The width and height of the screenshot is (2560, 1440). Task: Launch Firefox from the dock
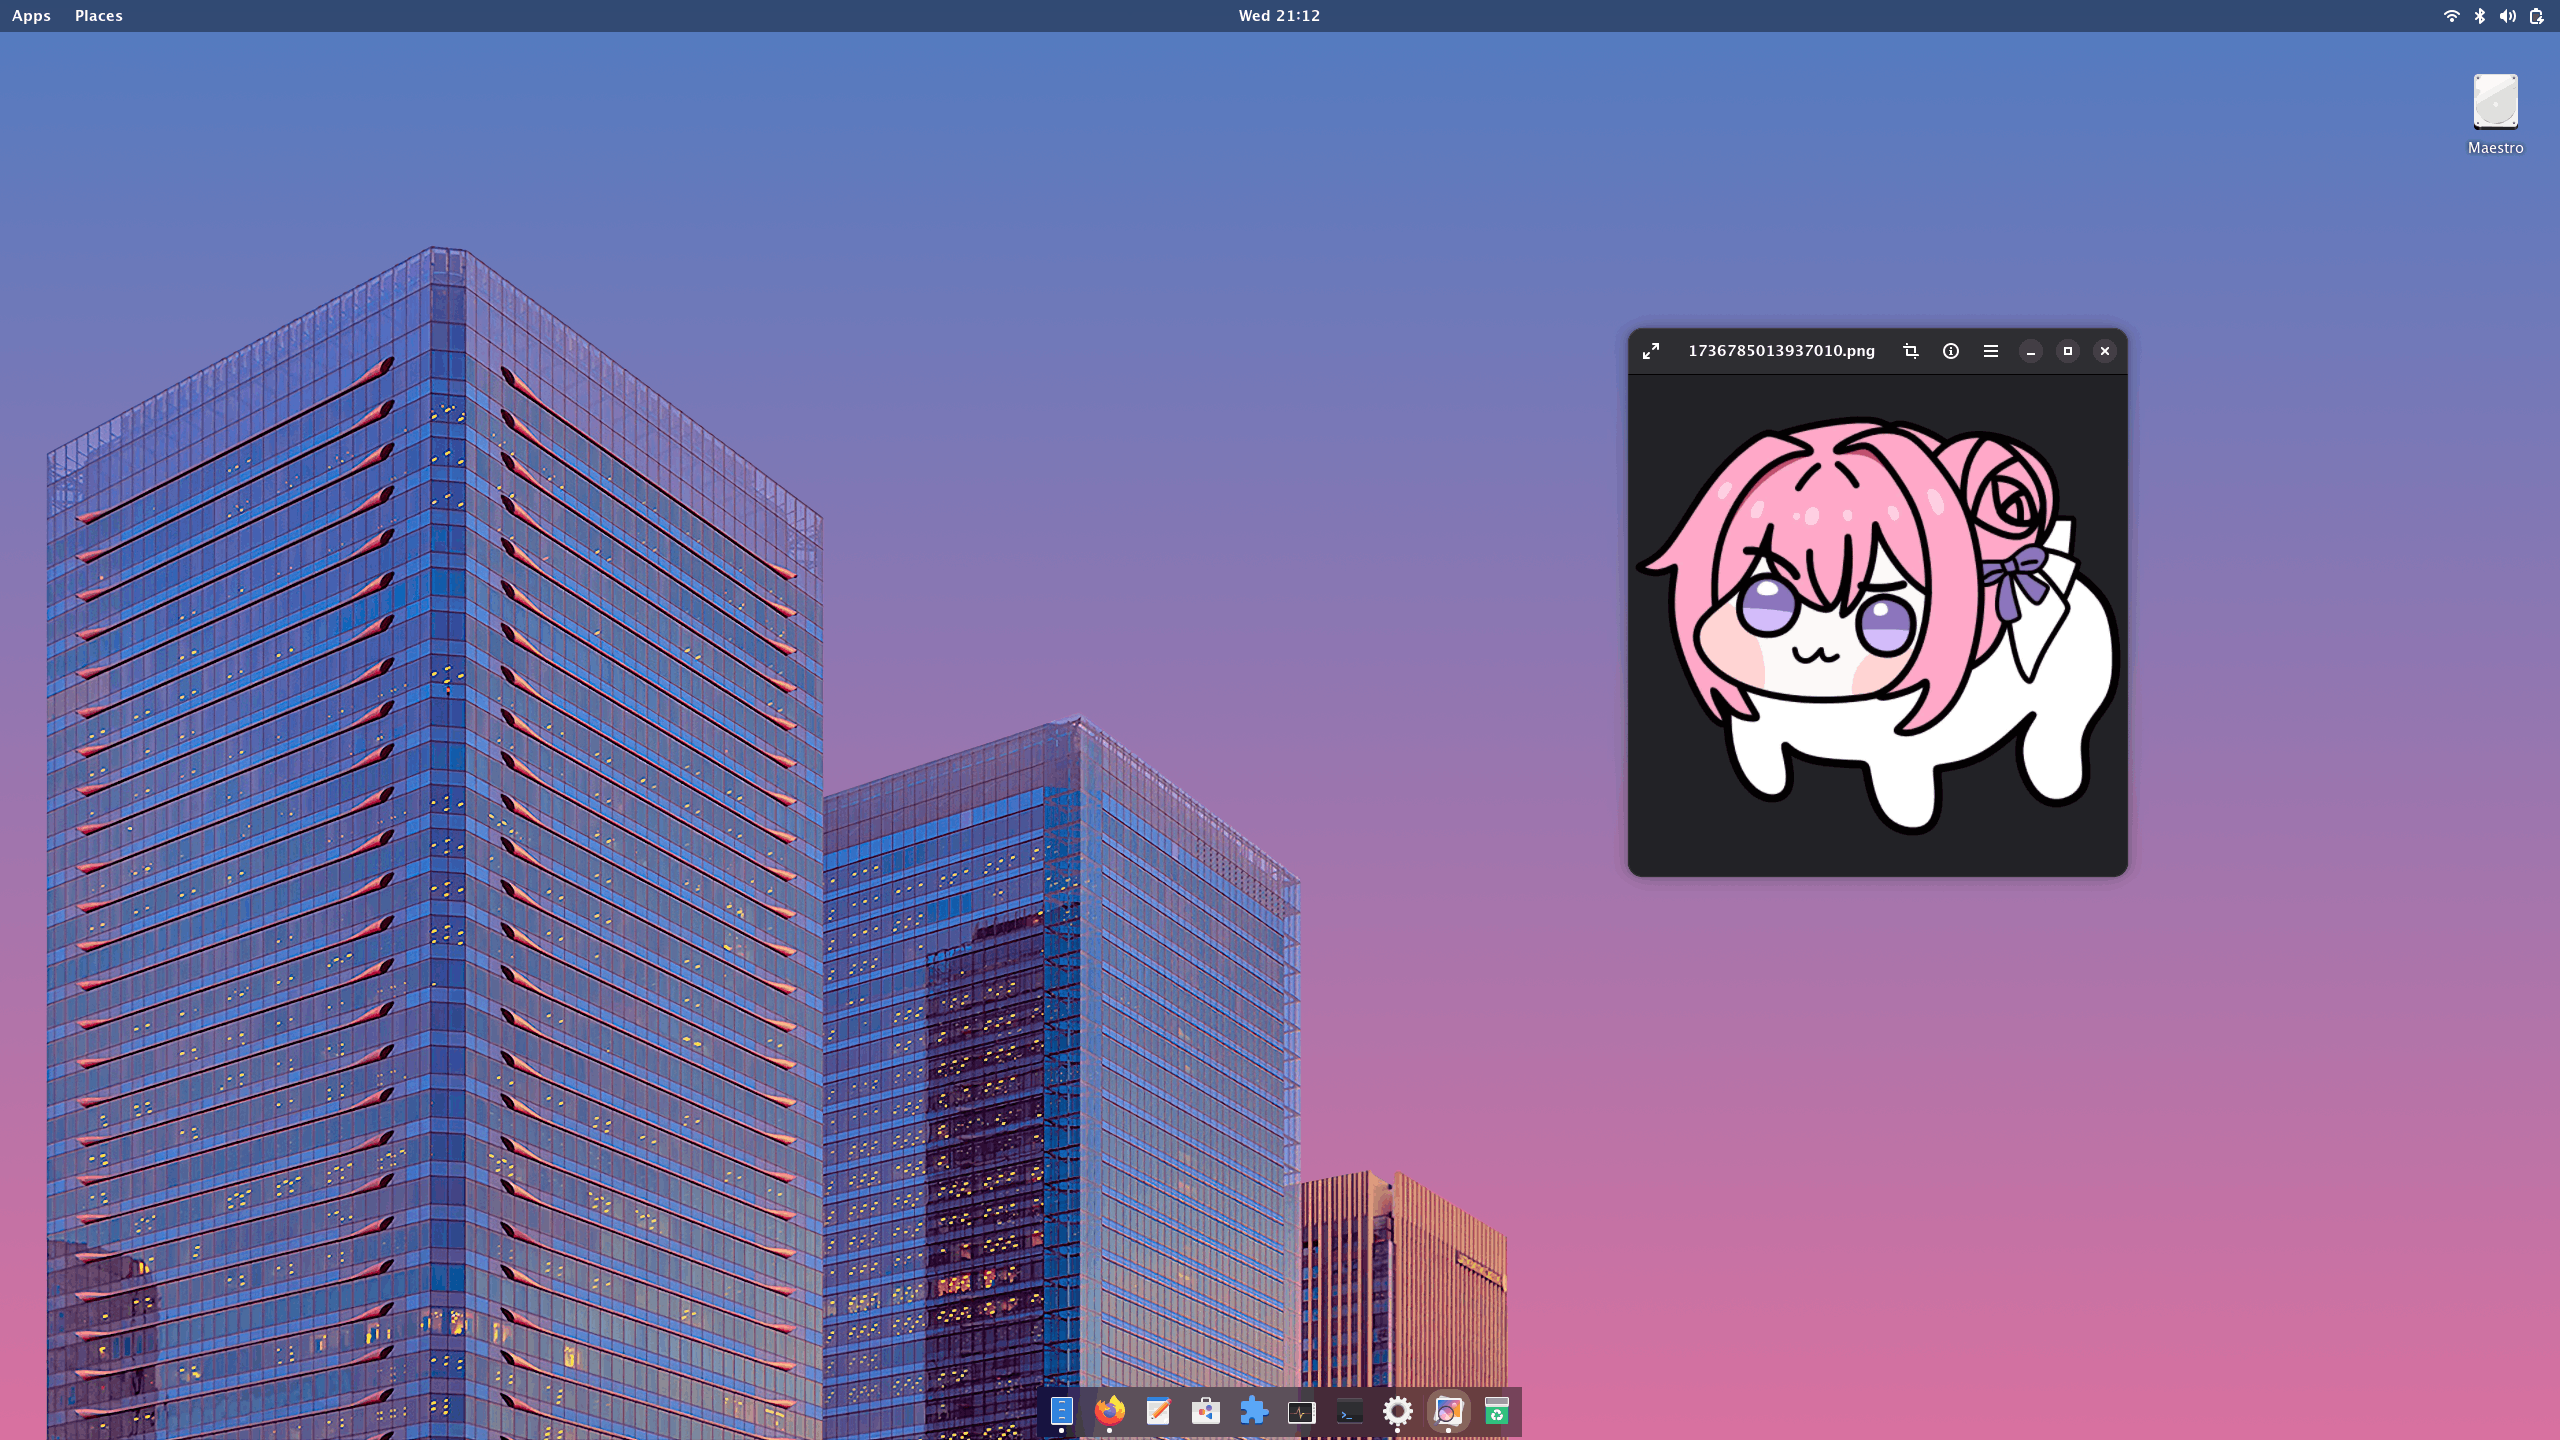tap(1109, 1411)
